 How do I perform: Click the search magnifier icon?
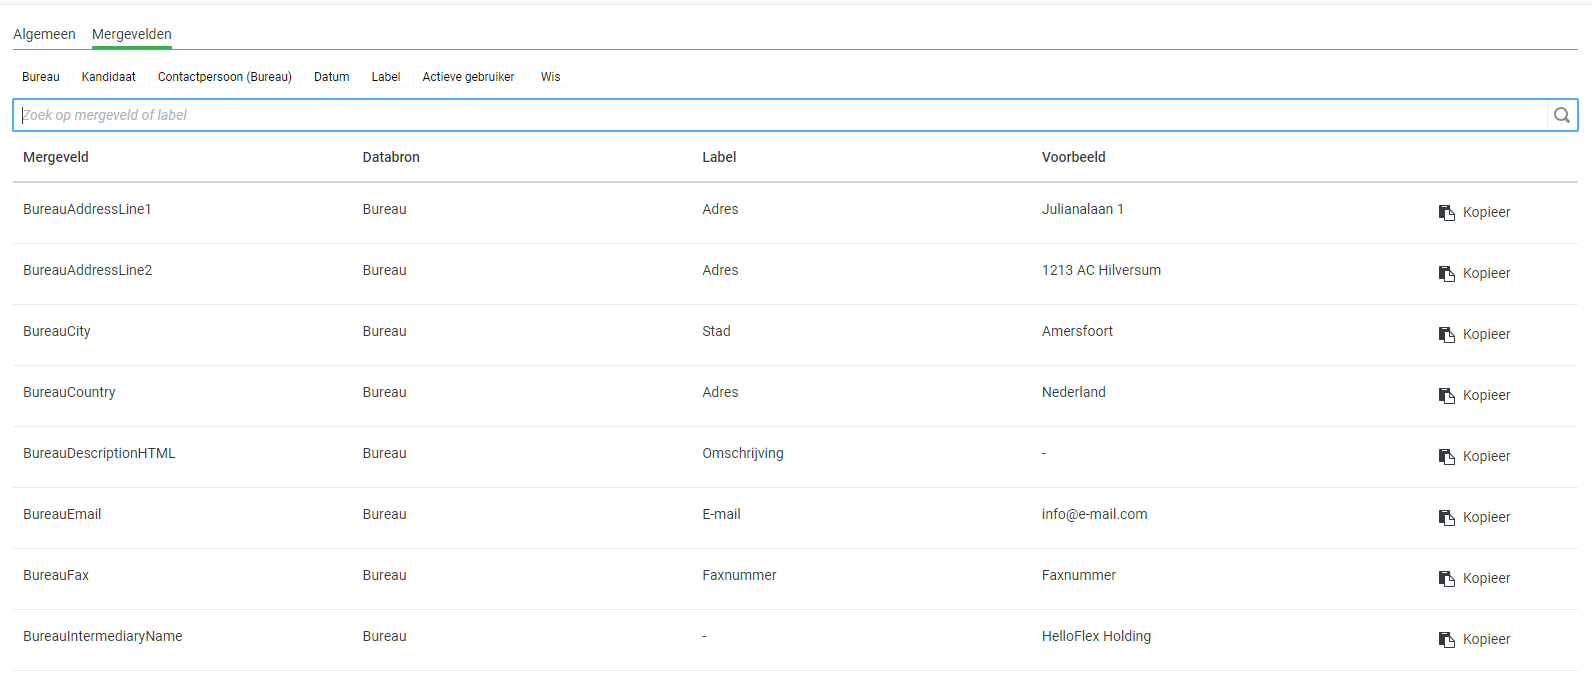(x=1561, y=115)
